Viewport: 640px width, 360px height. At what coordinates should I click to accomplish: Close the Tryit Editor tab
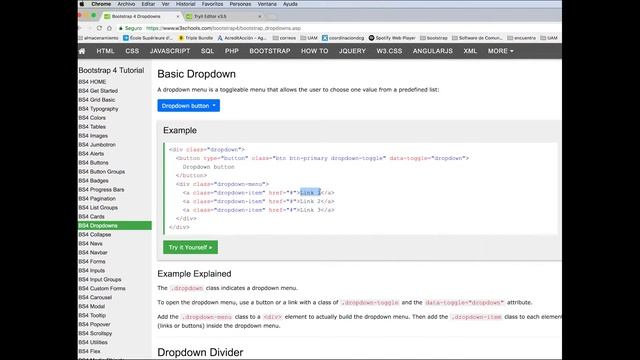coord(260,16)
